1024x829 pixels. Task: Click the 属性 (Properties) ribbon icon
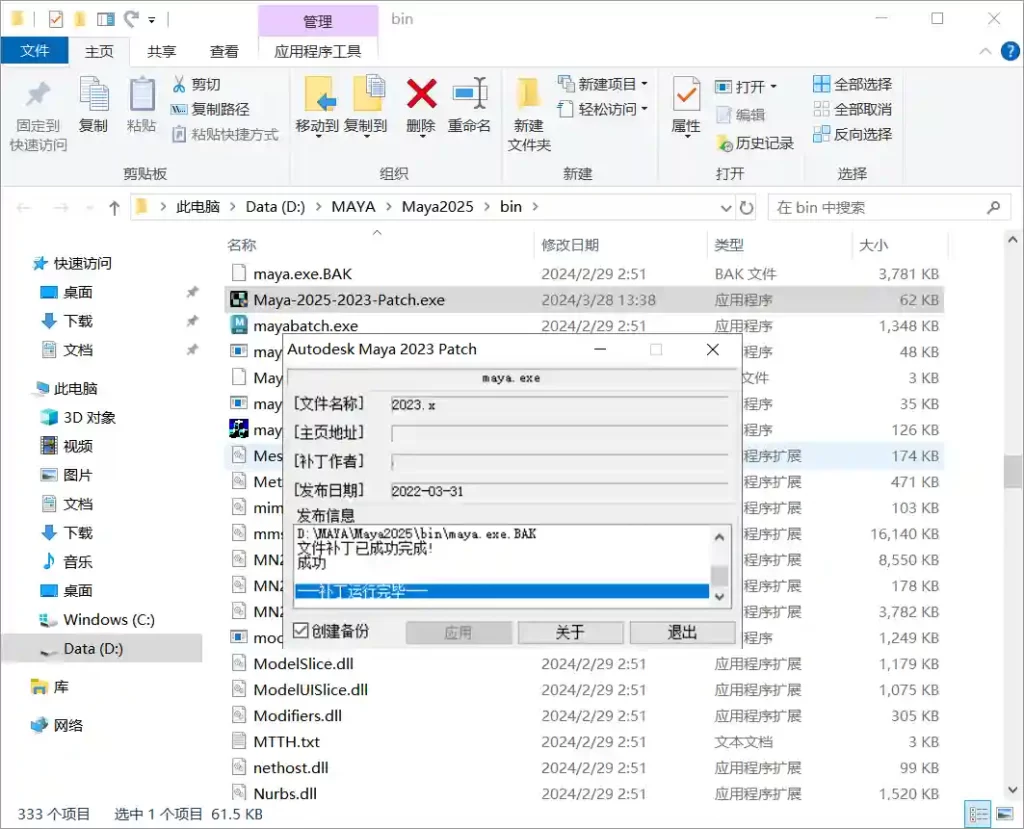686,96
